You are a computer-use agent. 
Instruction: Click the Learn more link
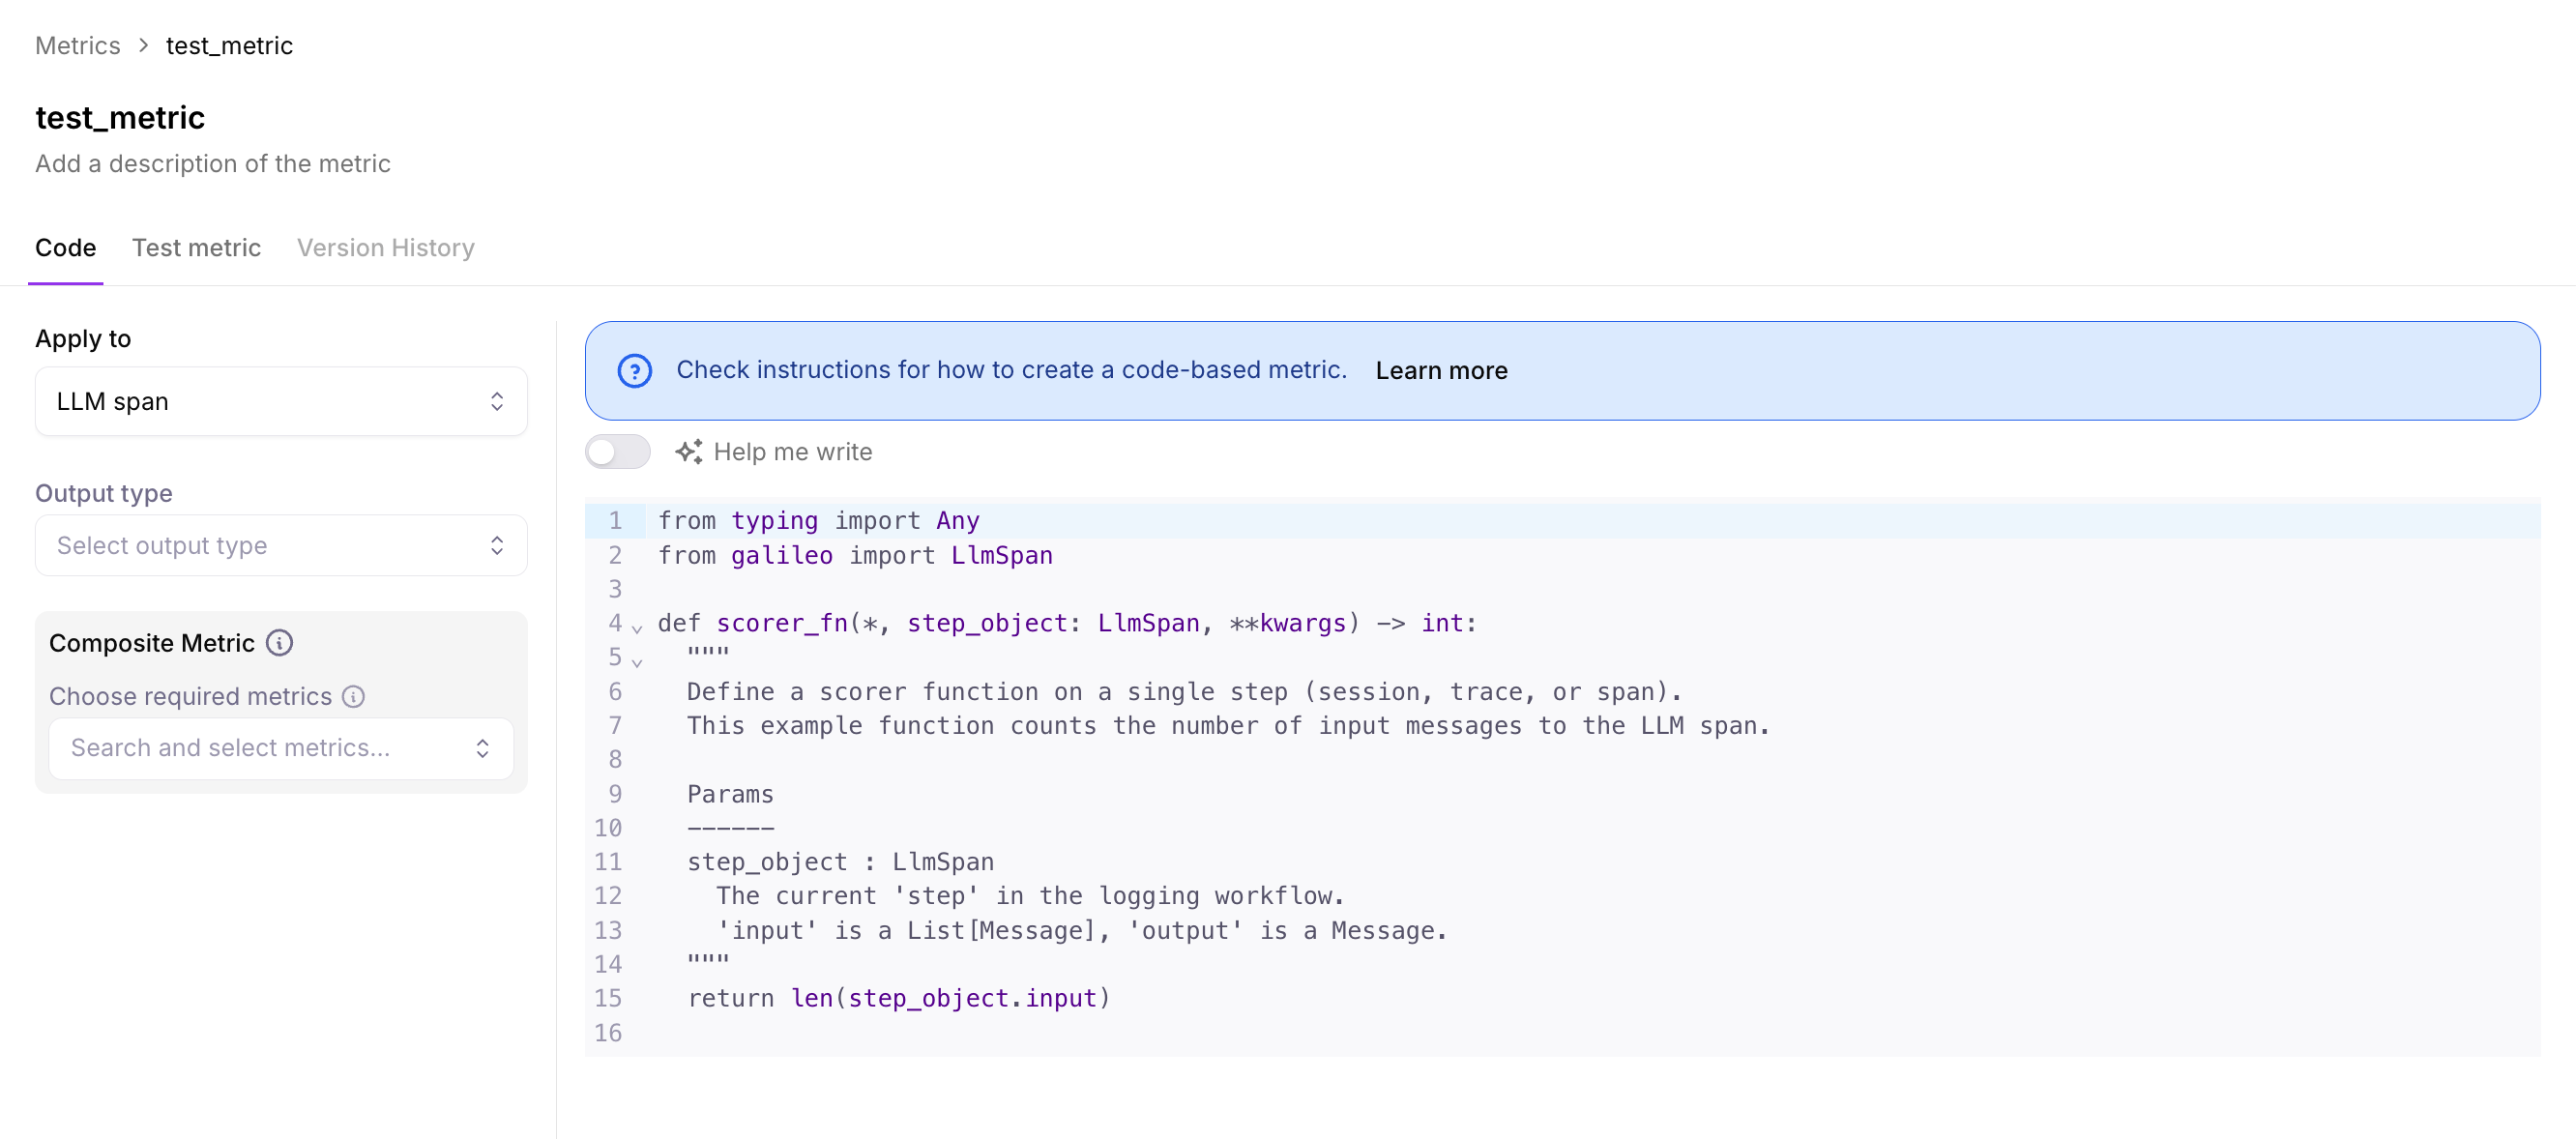pyautogui.click(x=1441, y=370)
